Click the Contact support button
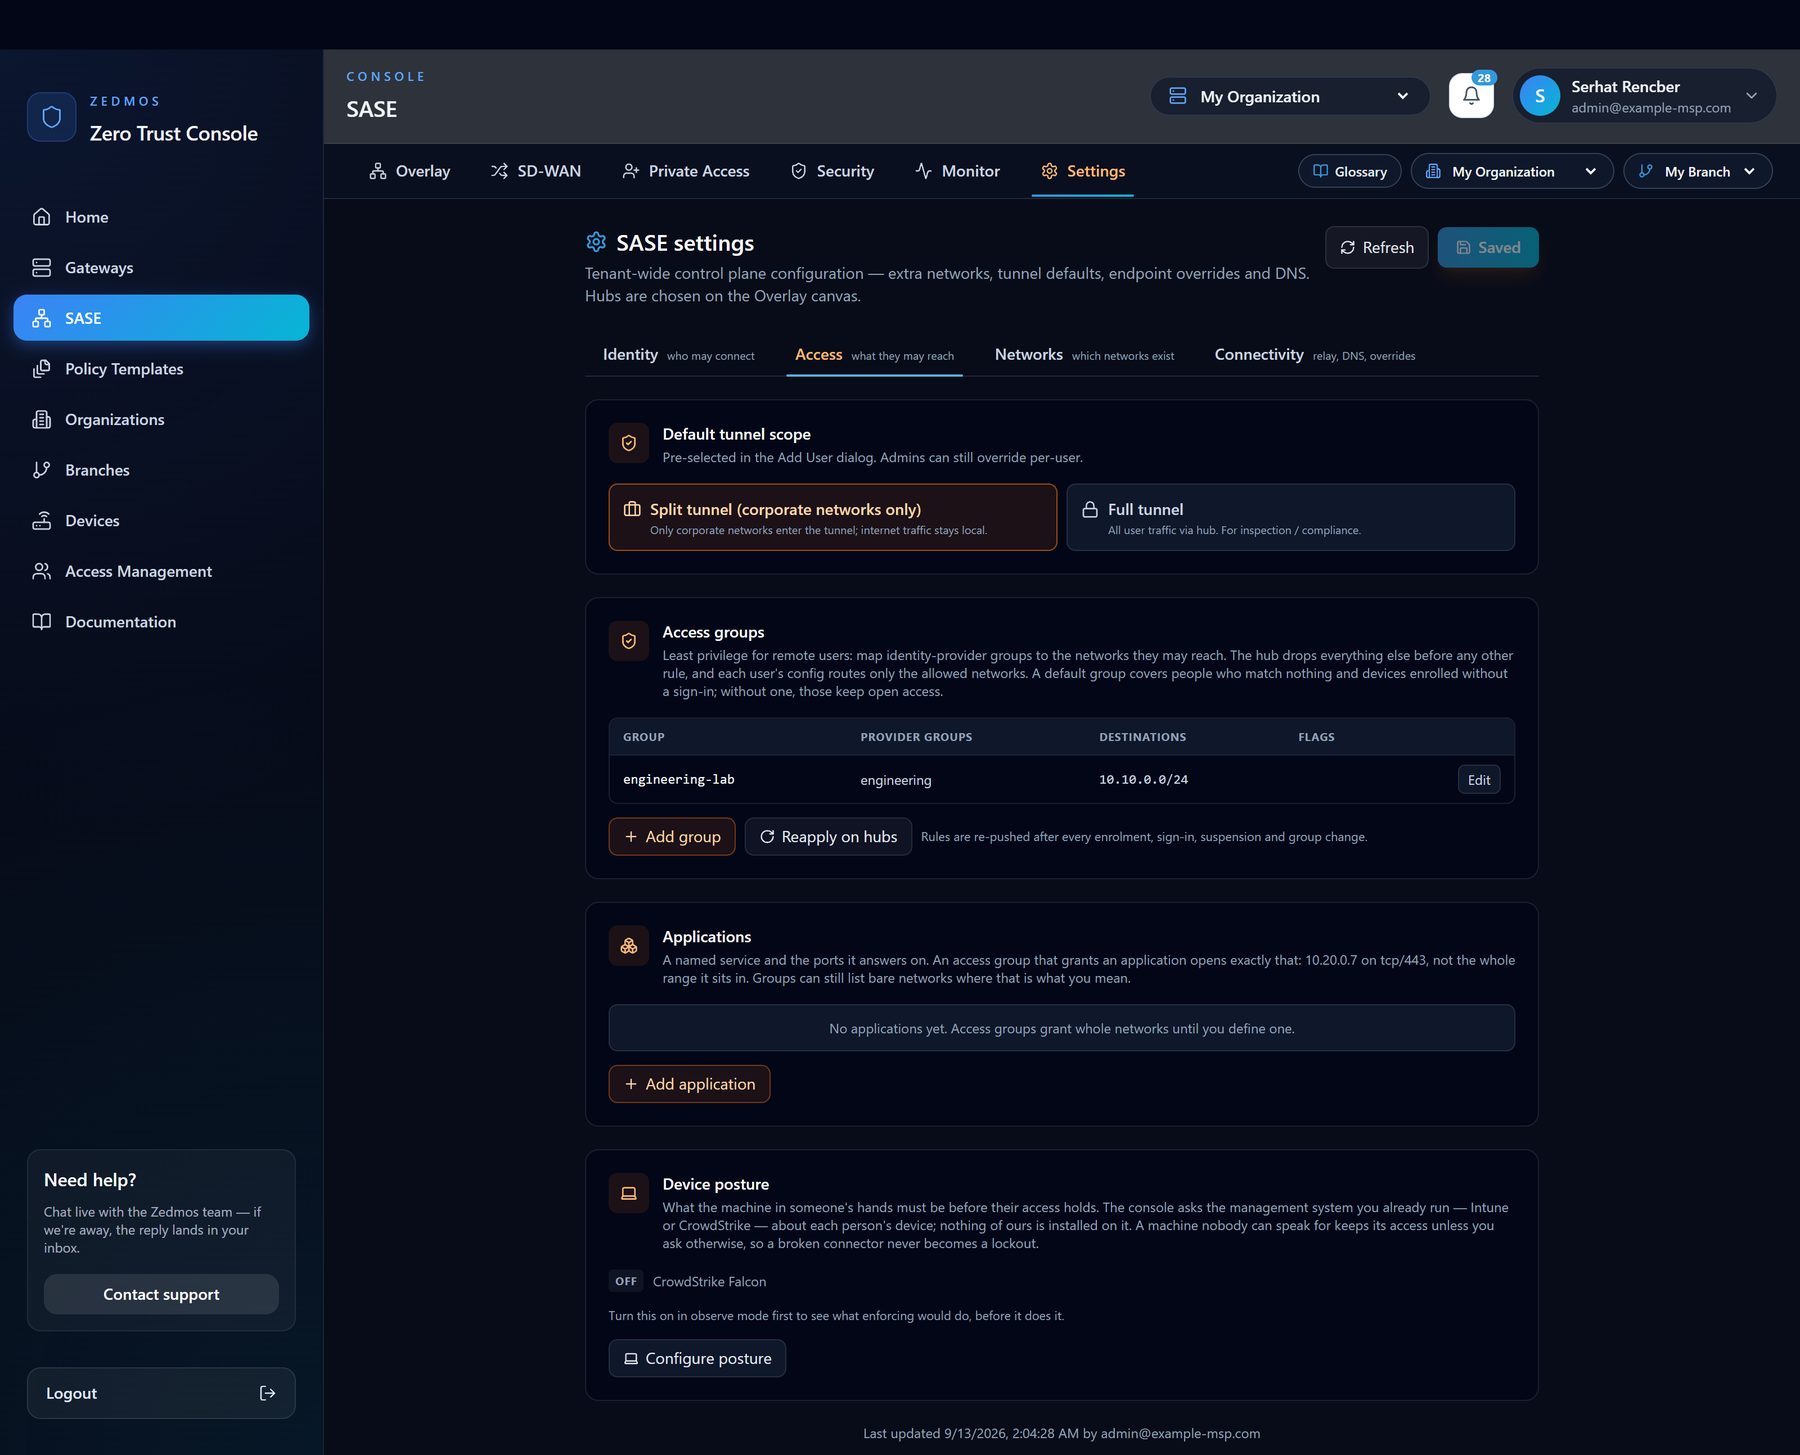Viewport: 1800px width, 1455px height. (x=161, y=1294)
